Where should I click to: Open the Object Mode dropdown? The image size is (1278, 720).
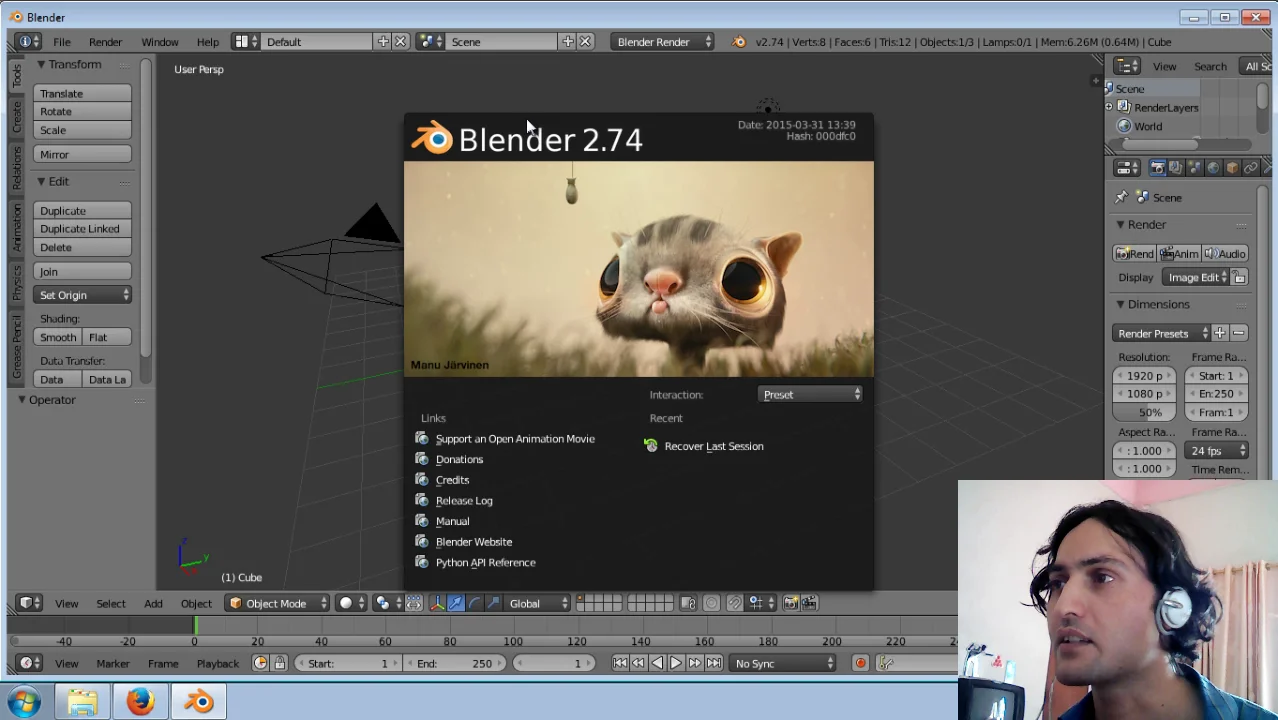(276, 603)
